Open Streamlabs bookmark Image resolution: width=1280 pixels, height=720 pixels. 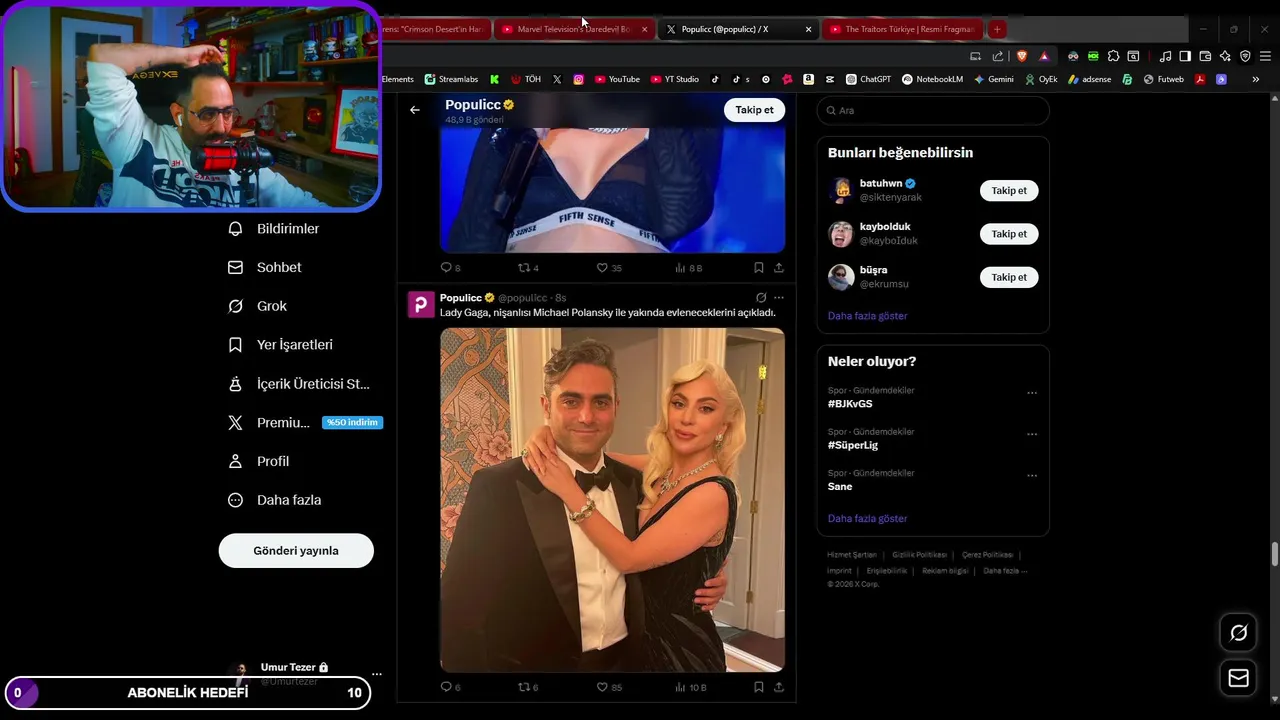[451, 79]
